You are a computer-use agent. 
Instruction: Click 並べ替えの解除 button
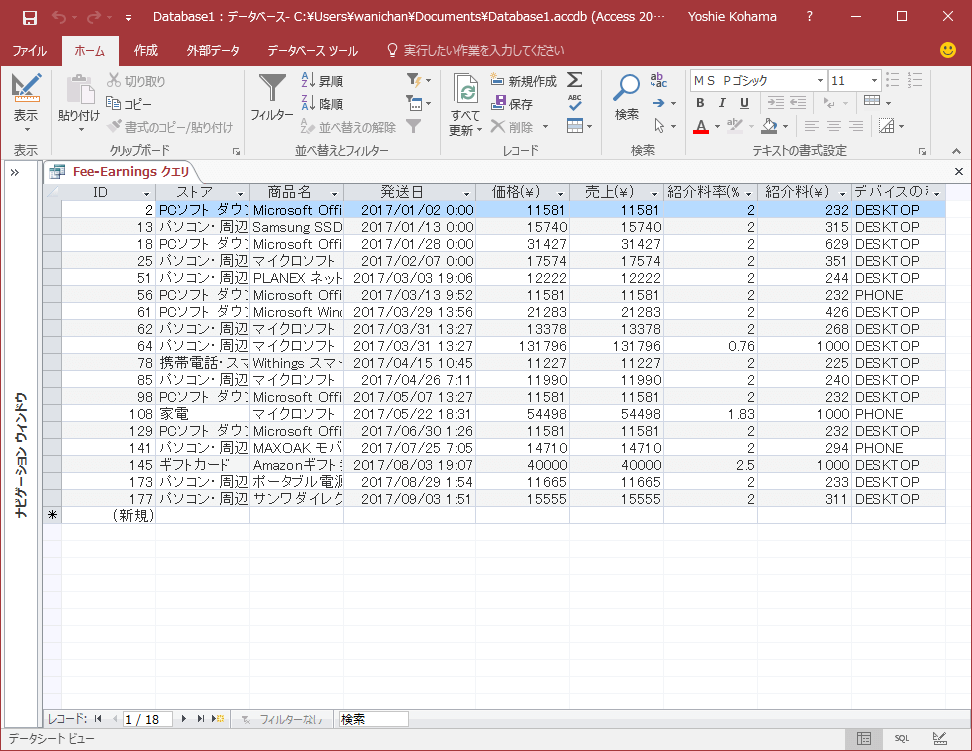pyautogui.click(x=348, y=127)
